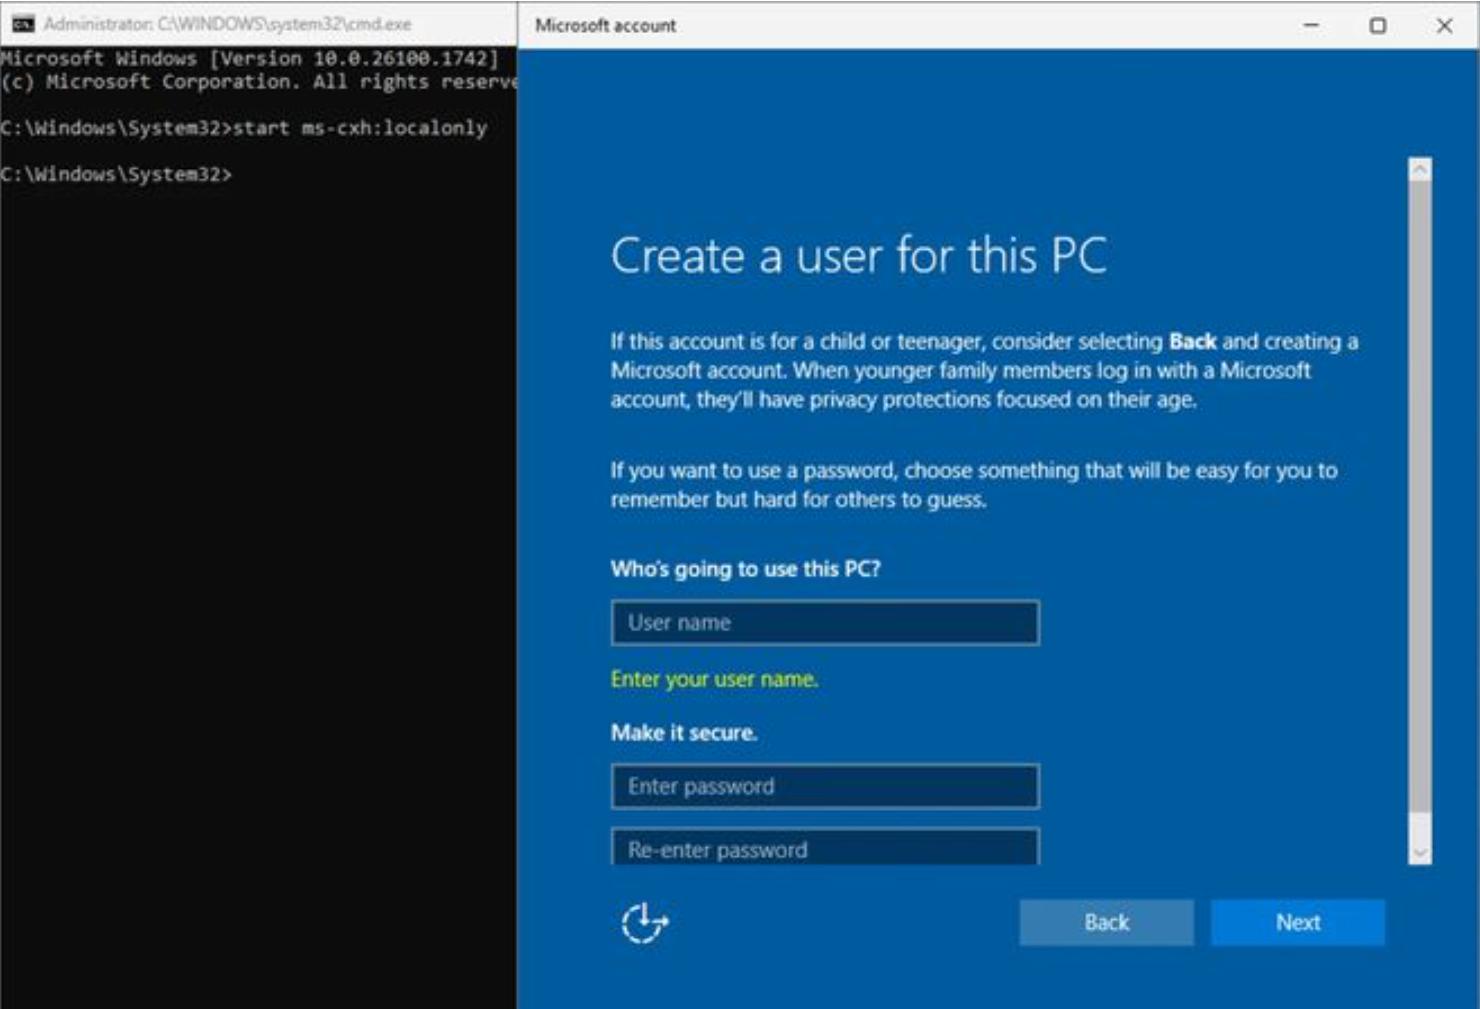Click the 'If you want to use a password' paragraph
Viewport: 1480px width, 1009px height.
(974, 485)
